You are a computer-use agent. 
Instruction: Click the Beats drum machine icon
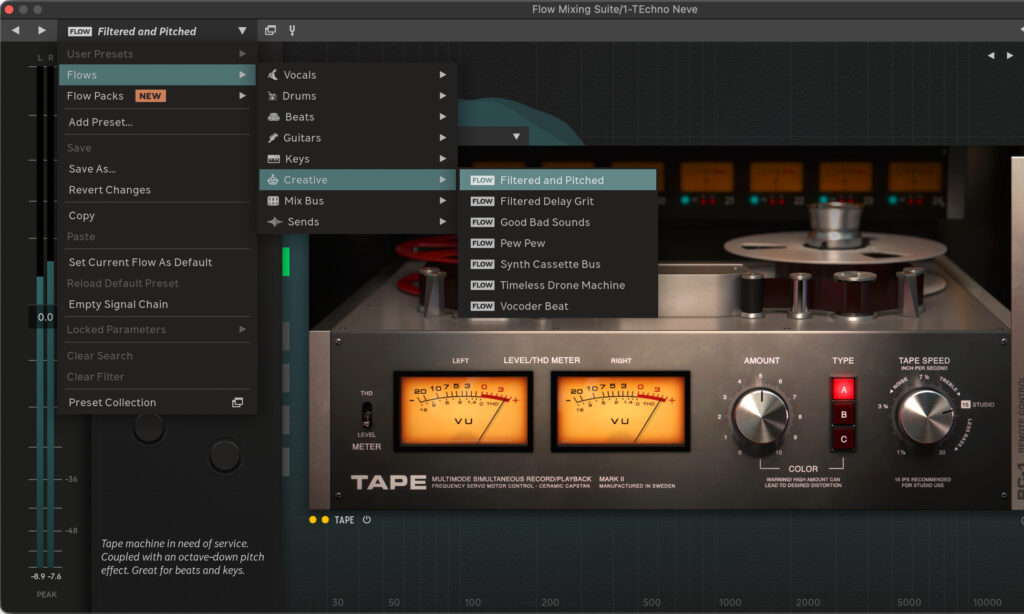click(274, 117)
